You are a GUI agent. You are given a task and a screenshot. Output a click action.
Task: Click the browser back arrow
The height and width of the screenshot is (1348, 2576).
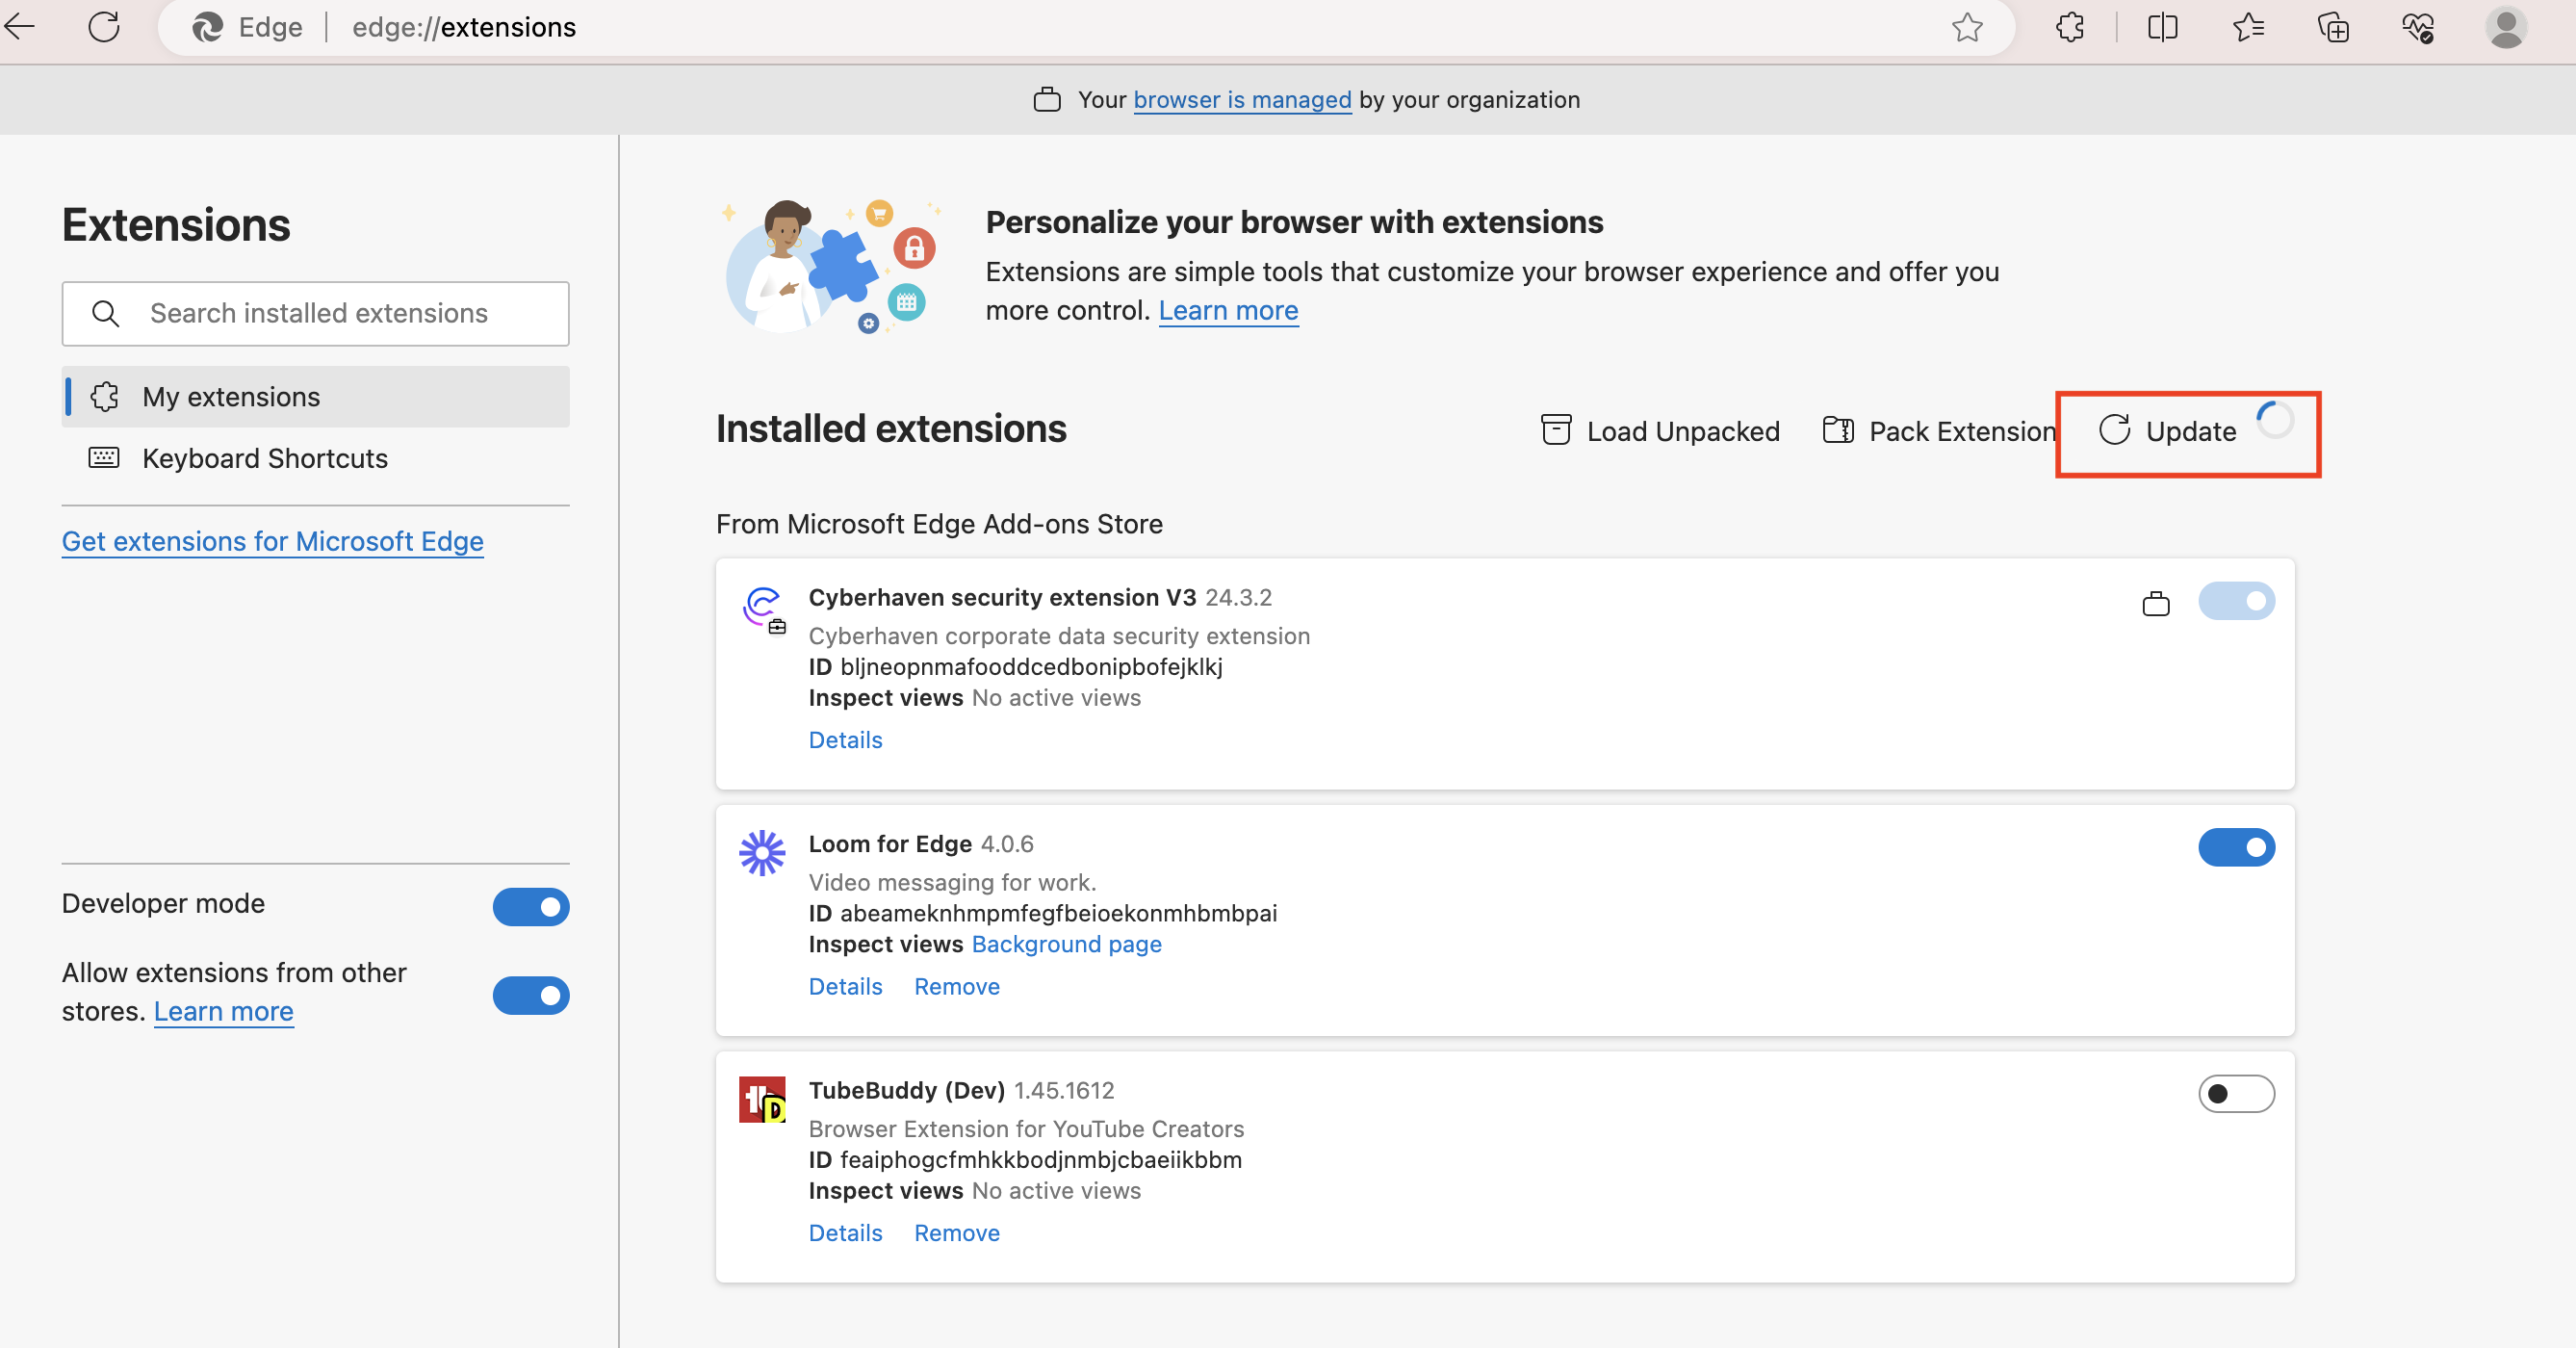[20, 27]
